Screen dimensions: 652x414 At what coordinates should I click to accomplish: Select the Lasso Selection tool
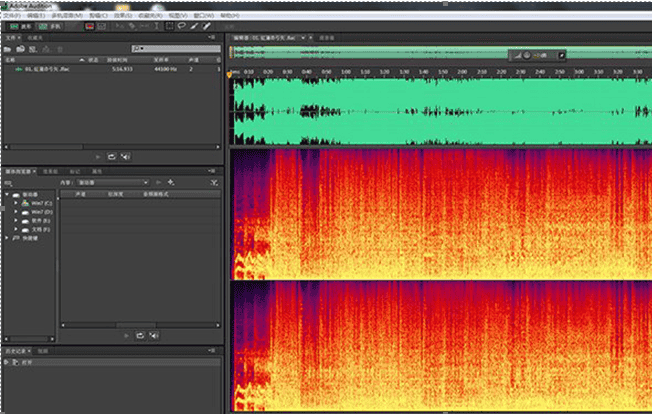click(x=180, y=26)
